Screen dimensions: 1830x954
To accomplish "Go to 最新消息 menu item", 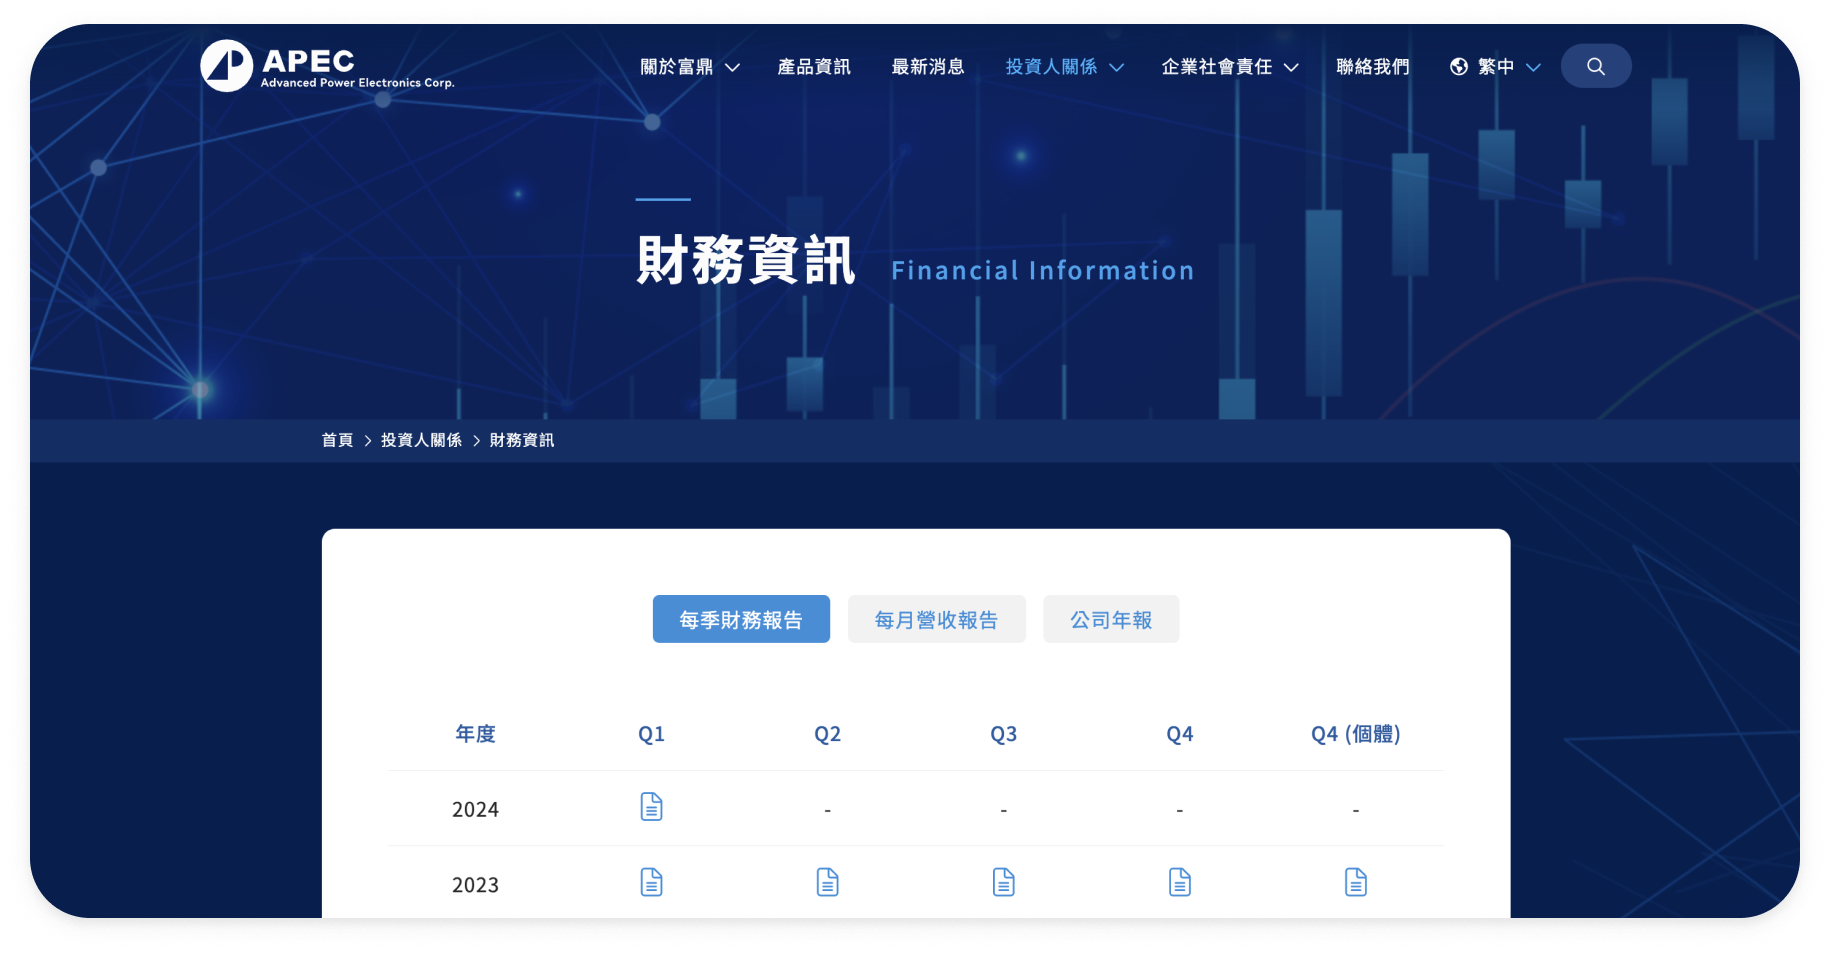I will (x=928, y=67).
